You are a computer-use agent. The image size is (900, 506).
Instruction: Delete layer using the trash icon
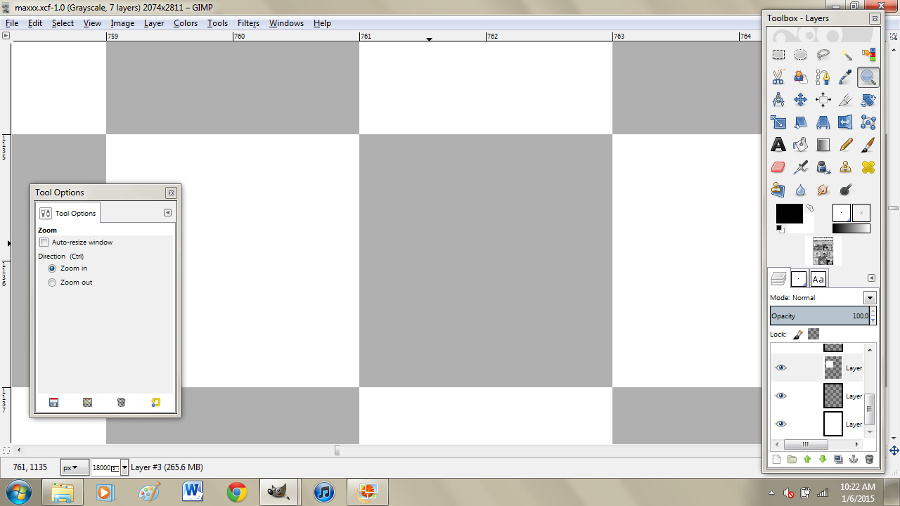[869, 459]
